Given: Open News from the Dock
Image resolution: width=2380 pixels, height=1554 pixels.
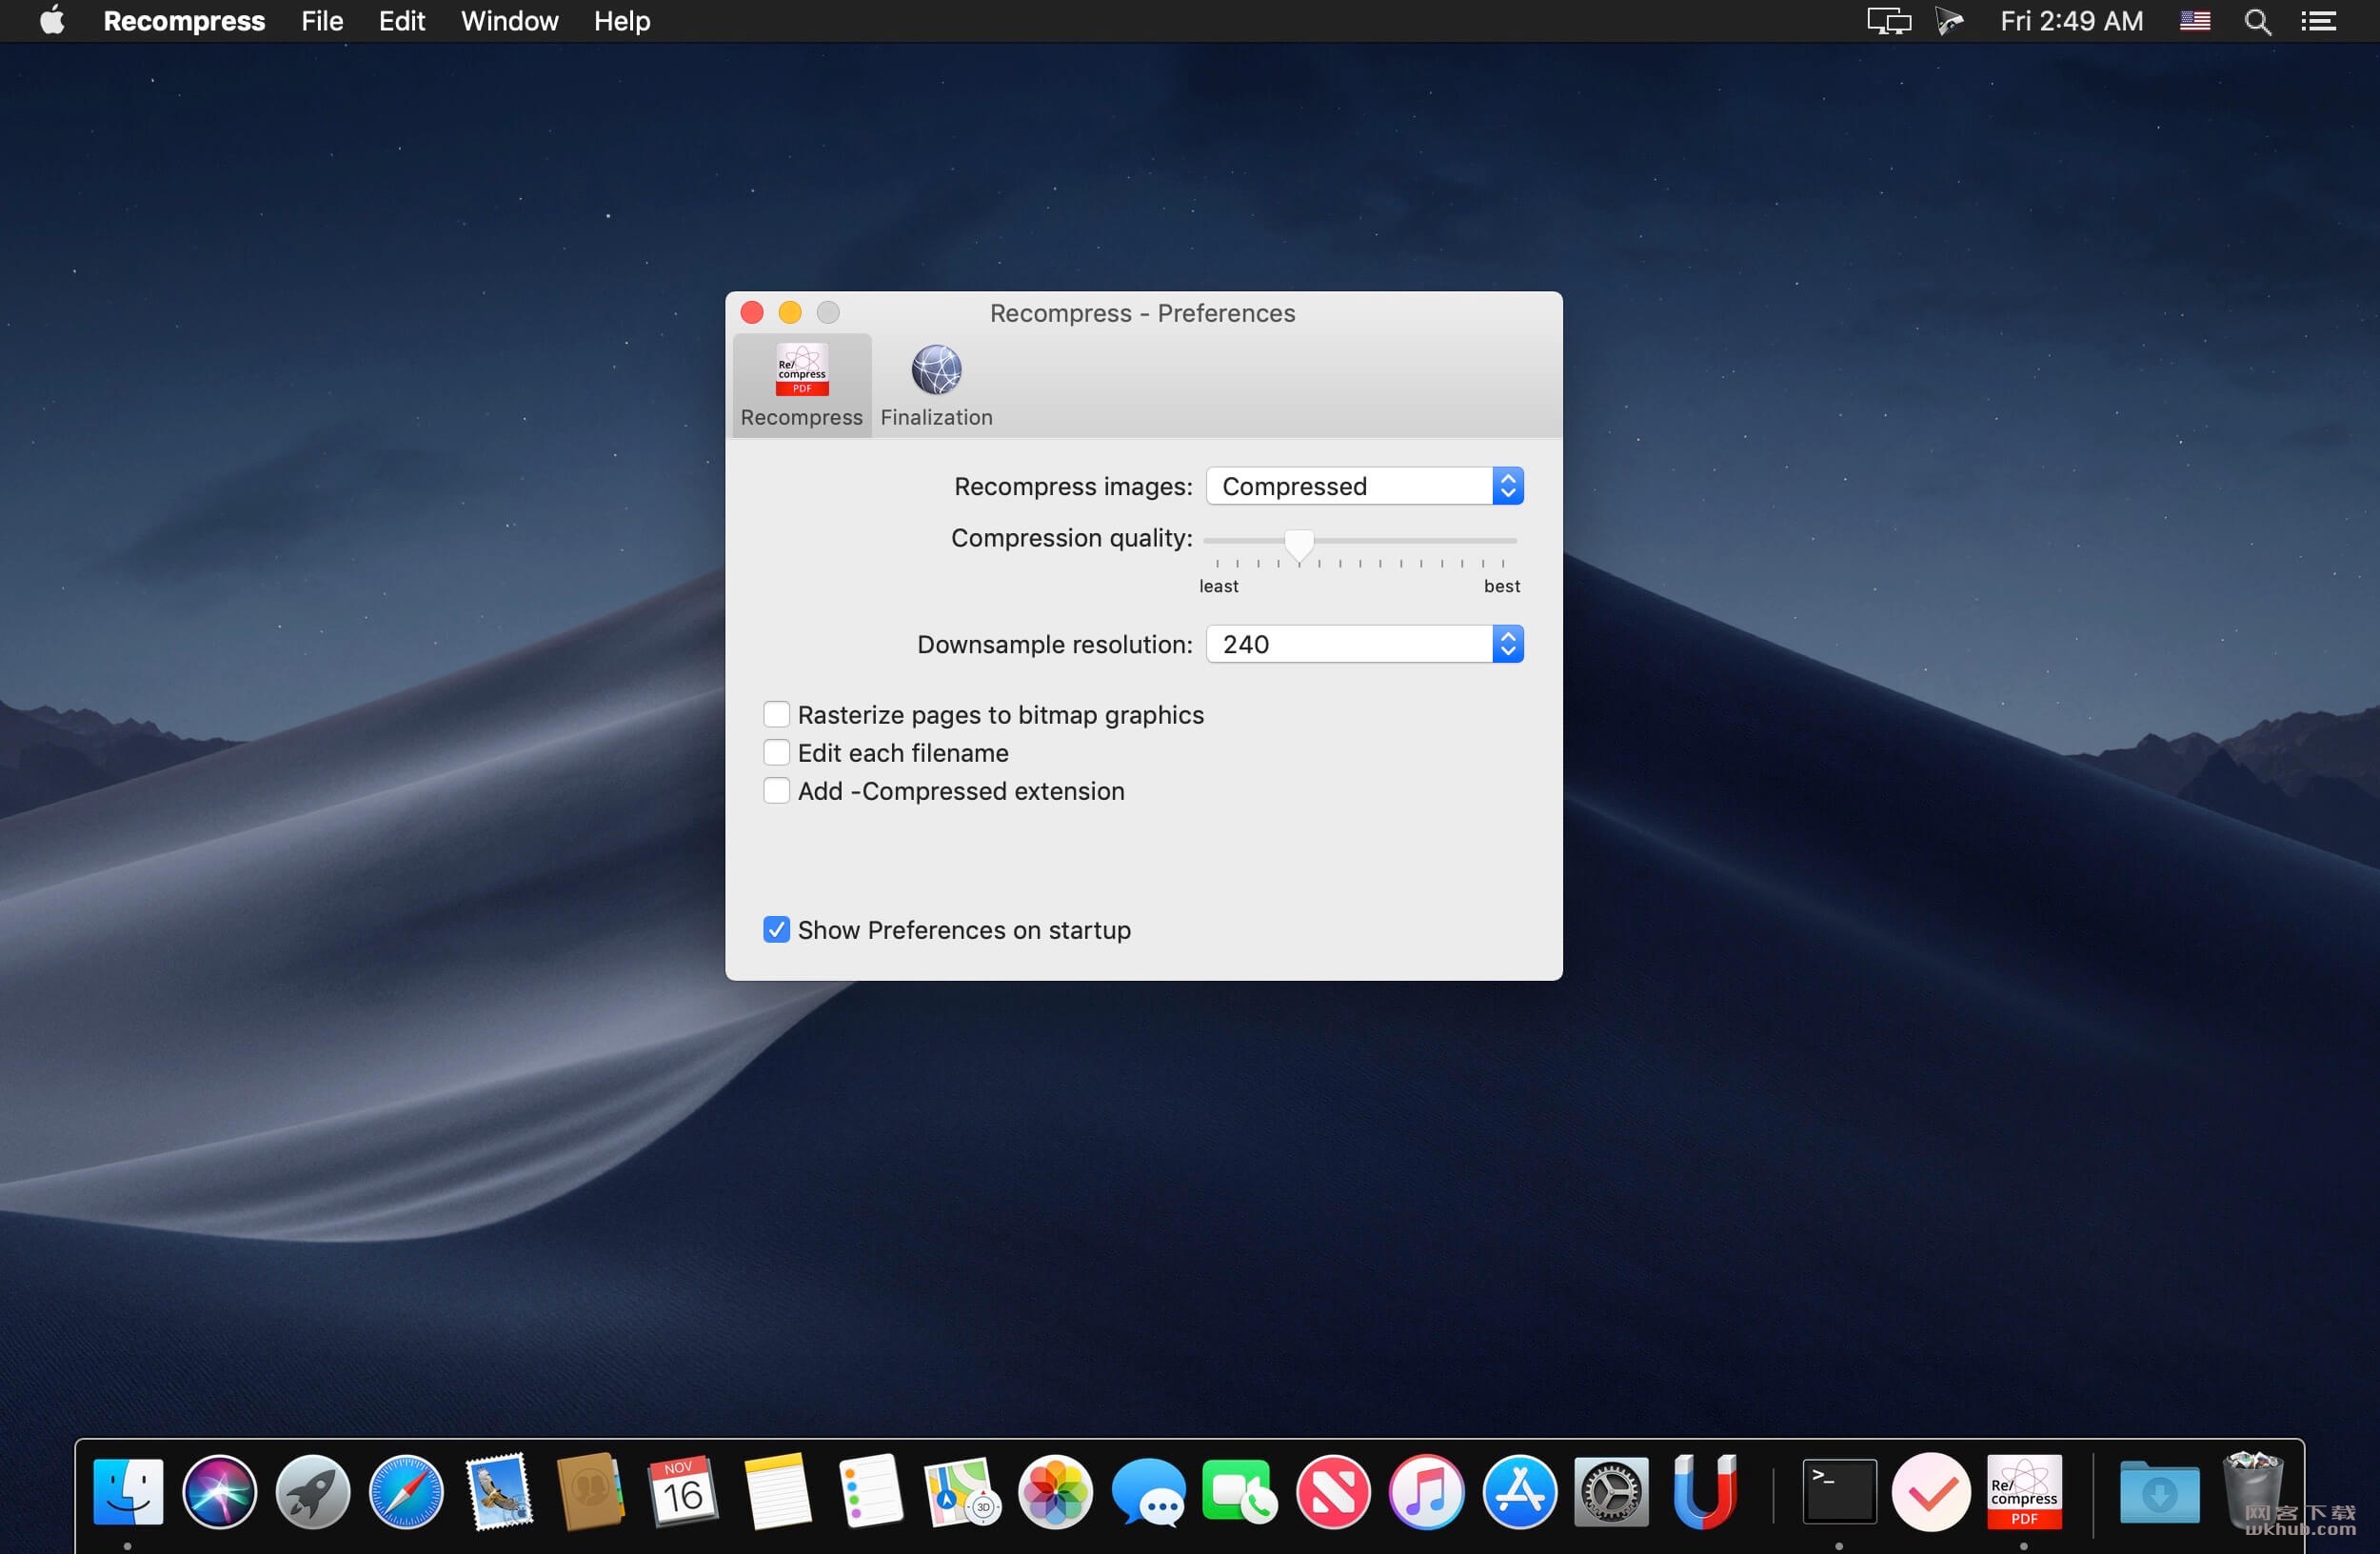Looking at the screenshot, I should pyautogui.click(x=1333, y=1491).
